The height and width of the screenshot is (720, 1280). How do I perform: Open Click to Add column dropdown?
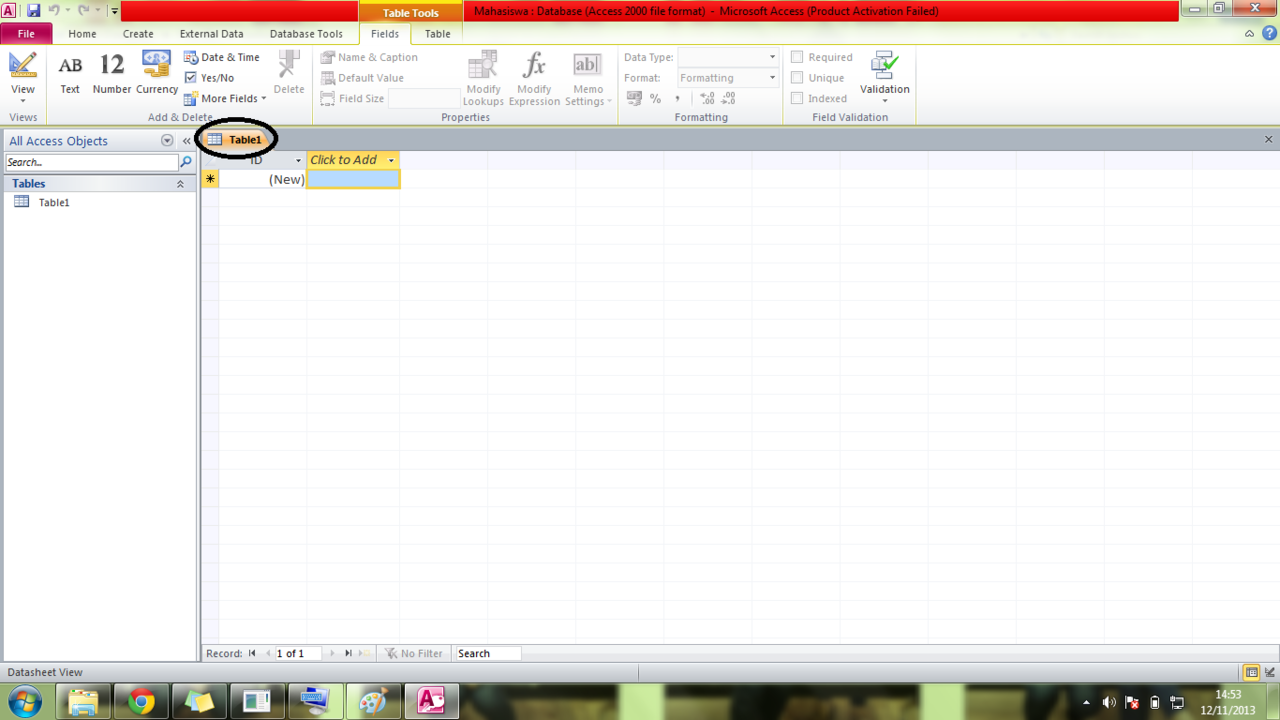[x=391, y=160]
